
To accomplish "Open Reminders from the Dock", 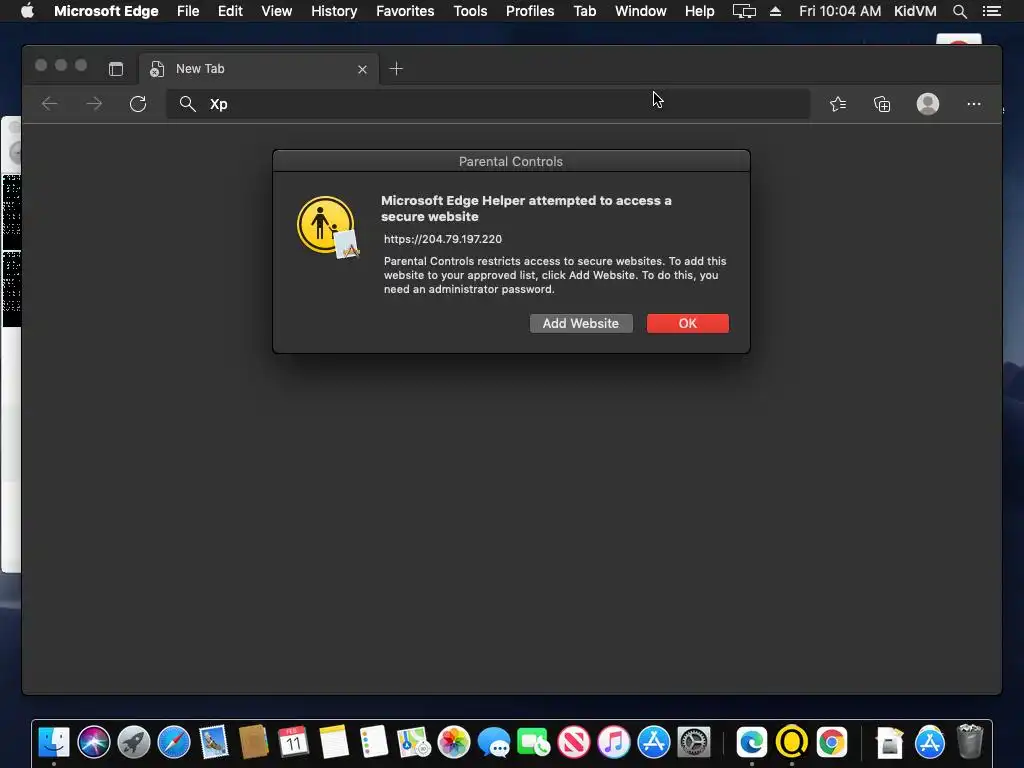I will point(374,742).
